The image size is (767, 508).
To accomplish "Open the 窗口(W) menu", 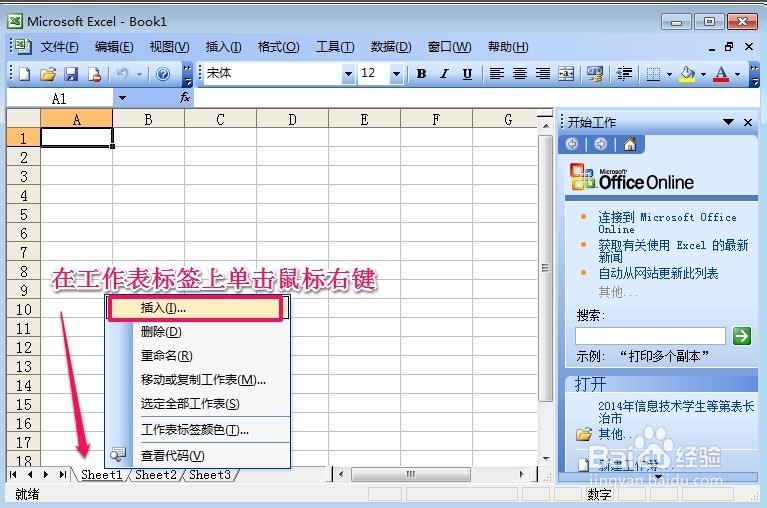I will pos(449,47).
